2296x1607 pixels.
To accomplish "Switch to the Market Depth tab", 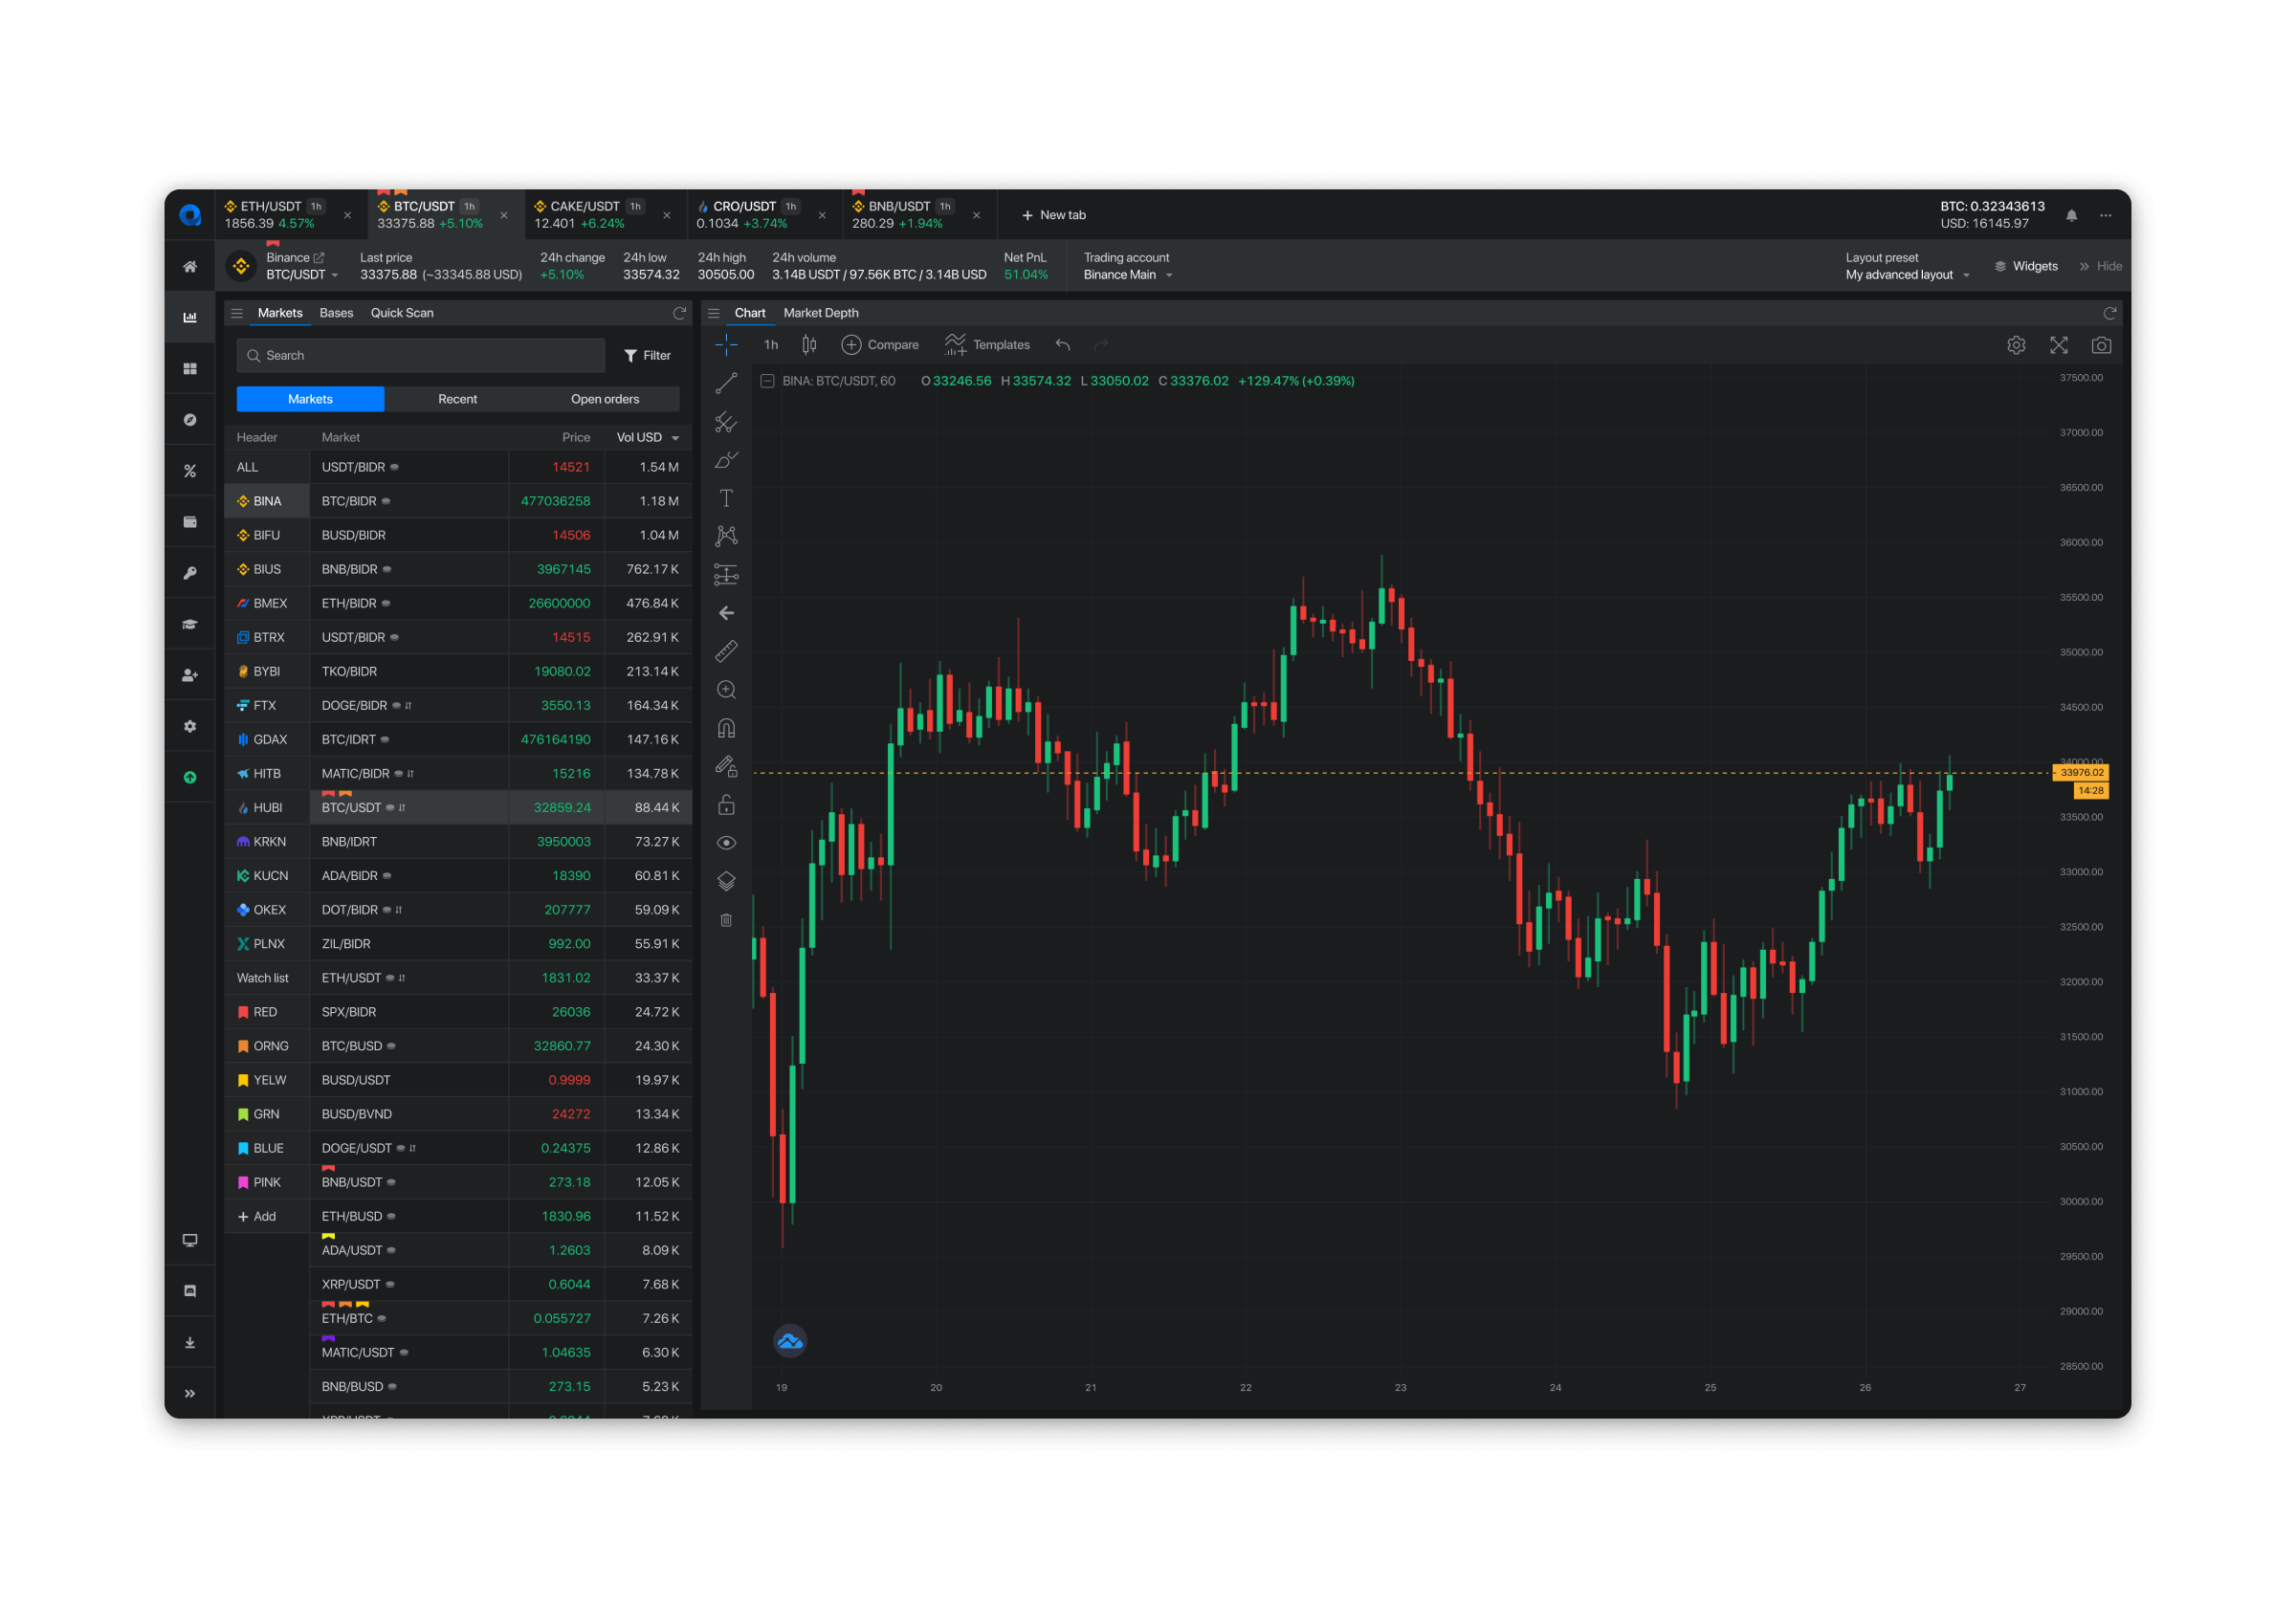I will 821,313.
